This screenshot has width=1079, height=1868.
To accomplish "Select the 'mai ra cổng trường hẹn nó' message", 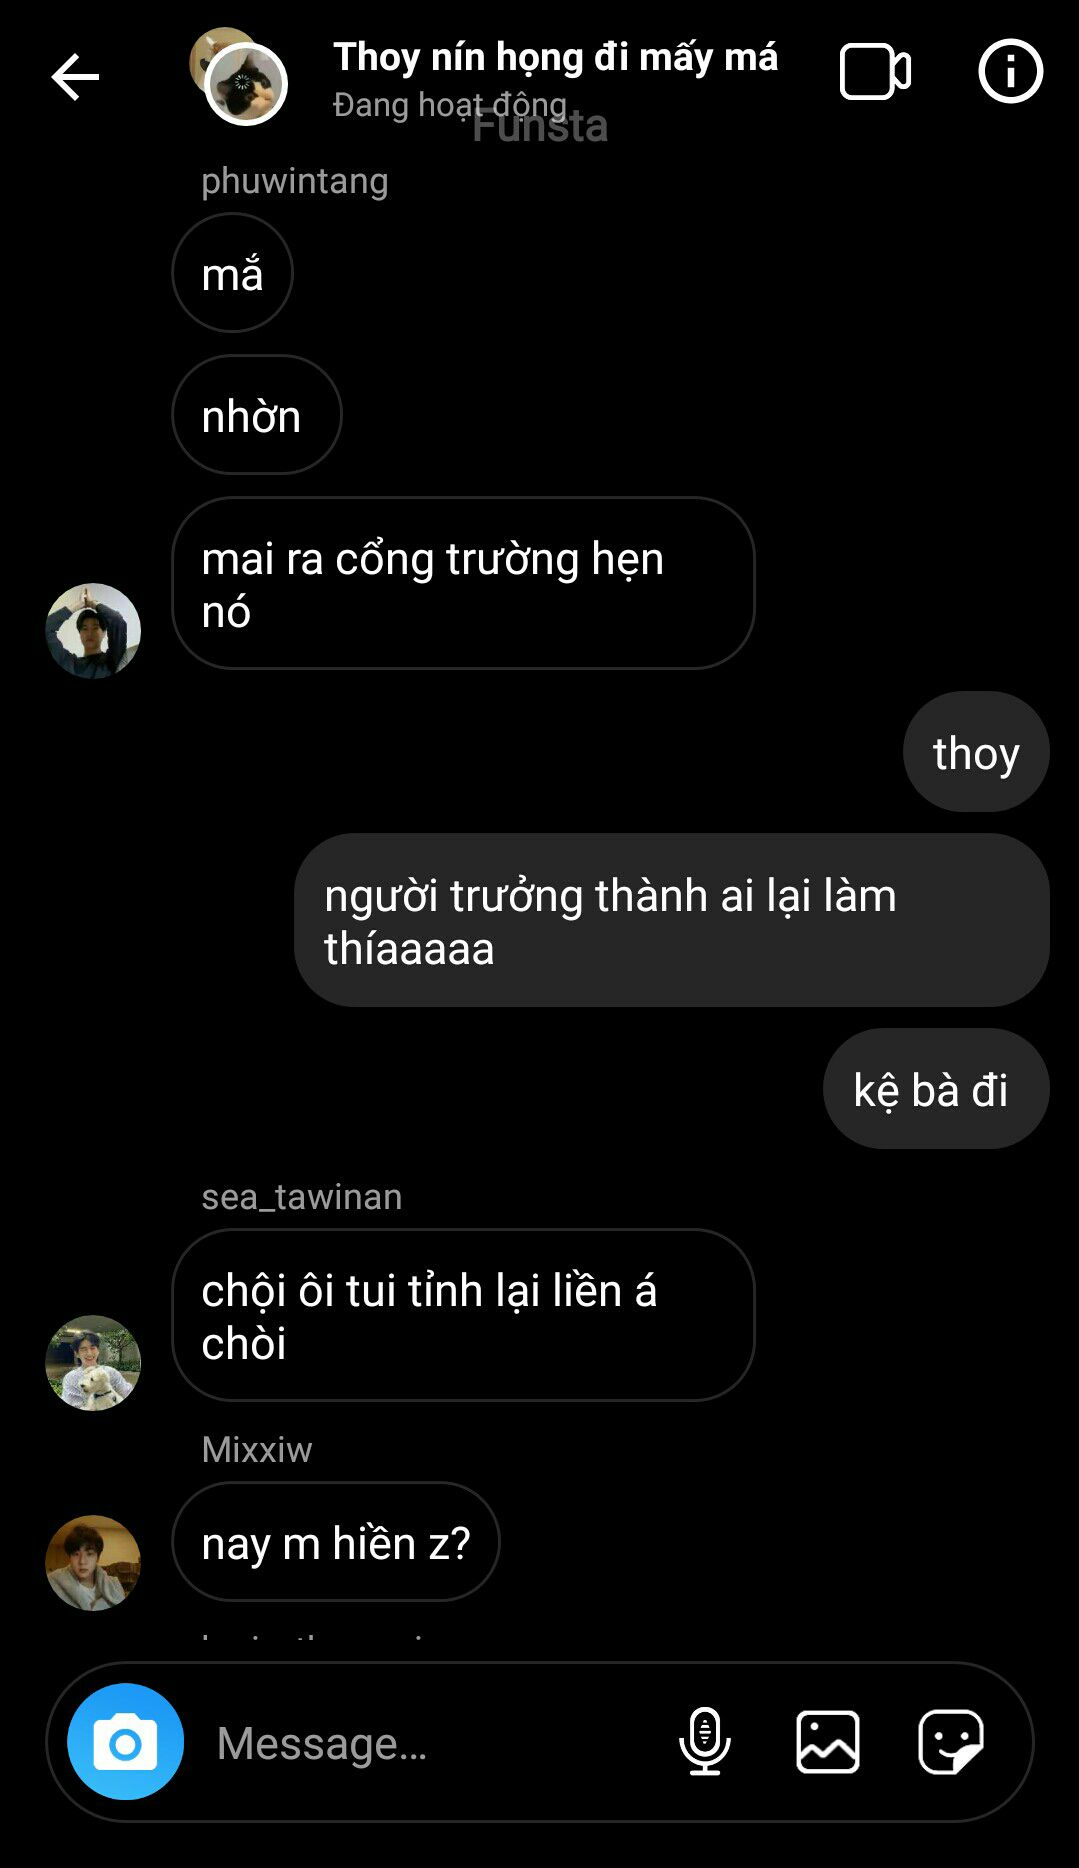I will (463, 583).
